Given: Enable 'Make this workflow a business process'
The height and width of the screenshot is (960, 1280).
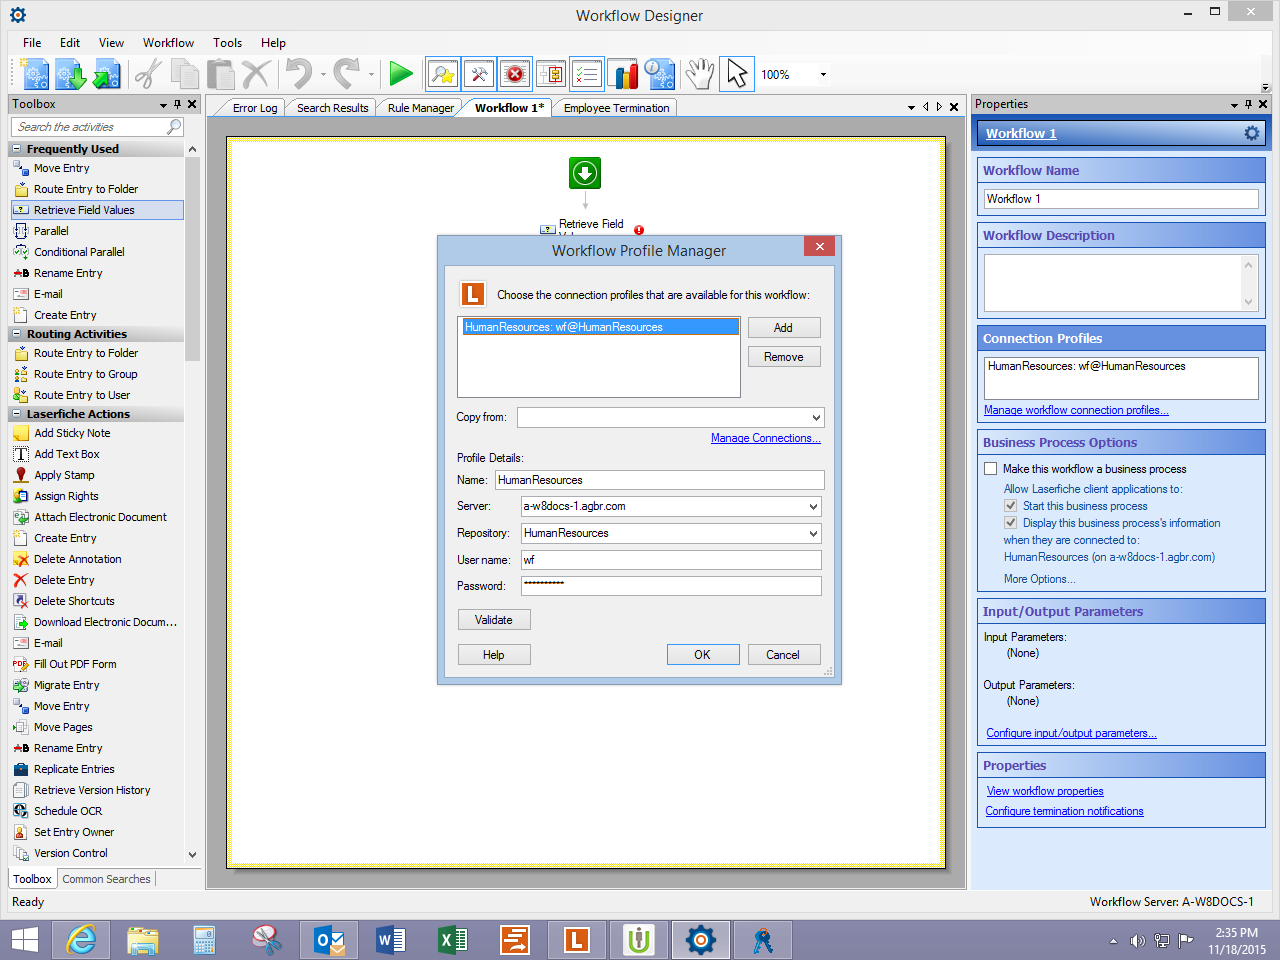Looking at the screenshot, I should [991, 469].
